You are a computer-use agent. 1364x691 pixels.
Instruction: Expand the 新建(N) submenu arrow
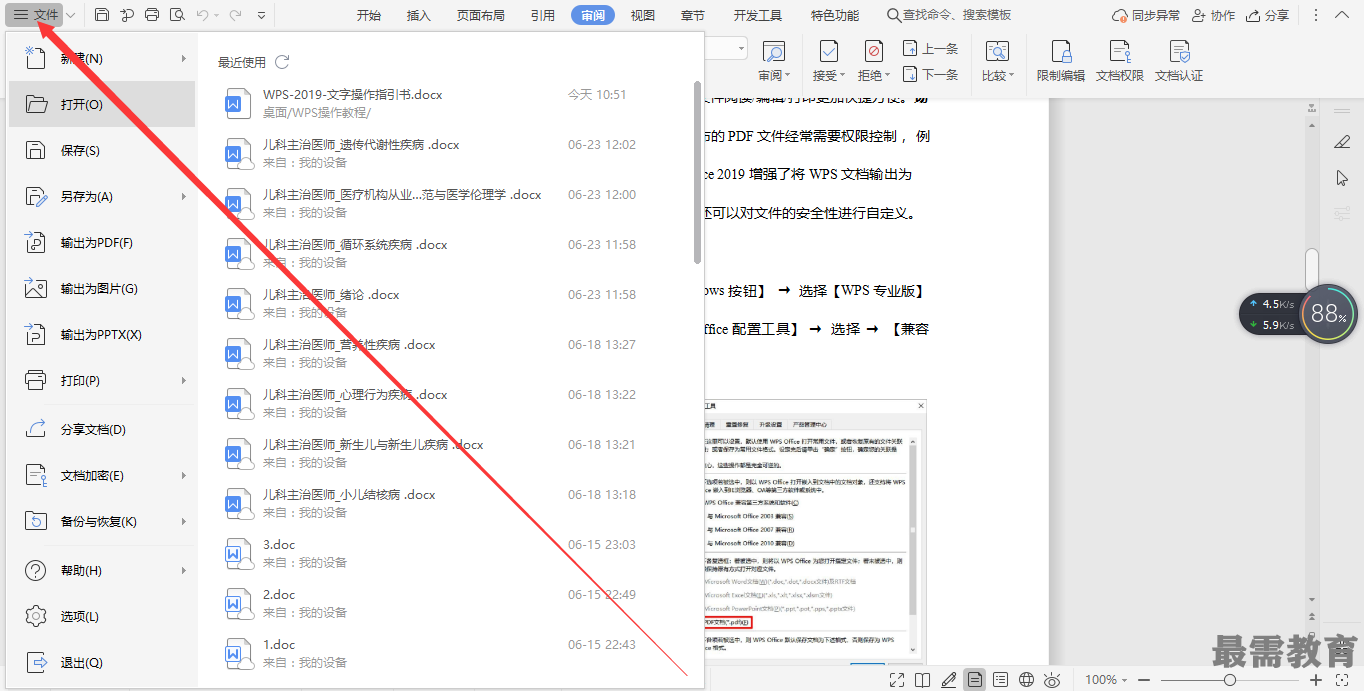pyautogui.click(x=184, y=58)
